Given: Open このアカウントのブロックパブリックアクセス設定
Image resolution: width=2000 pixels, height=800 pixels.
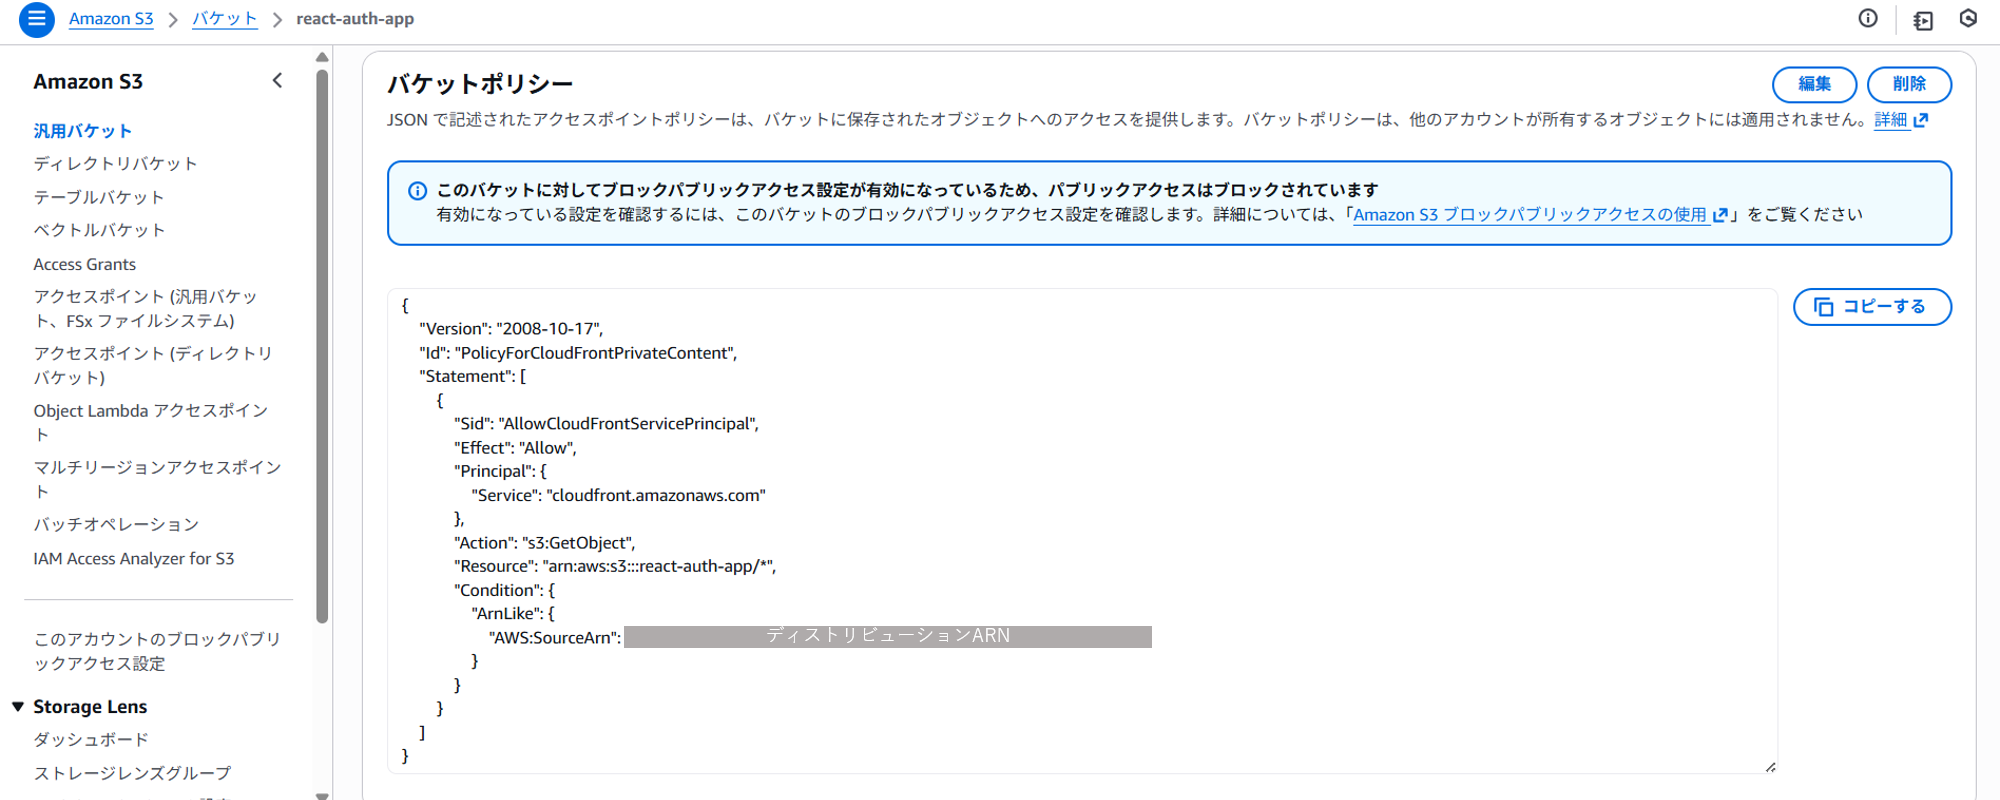Looking at the screenshot, I should [x=157, y=652].
